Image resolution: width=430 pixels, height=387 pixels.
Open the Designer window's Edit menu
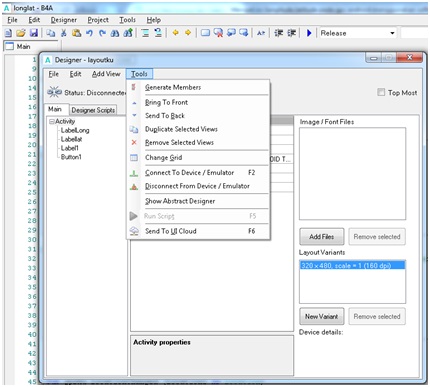(75, 74)
